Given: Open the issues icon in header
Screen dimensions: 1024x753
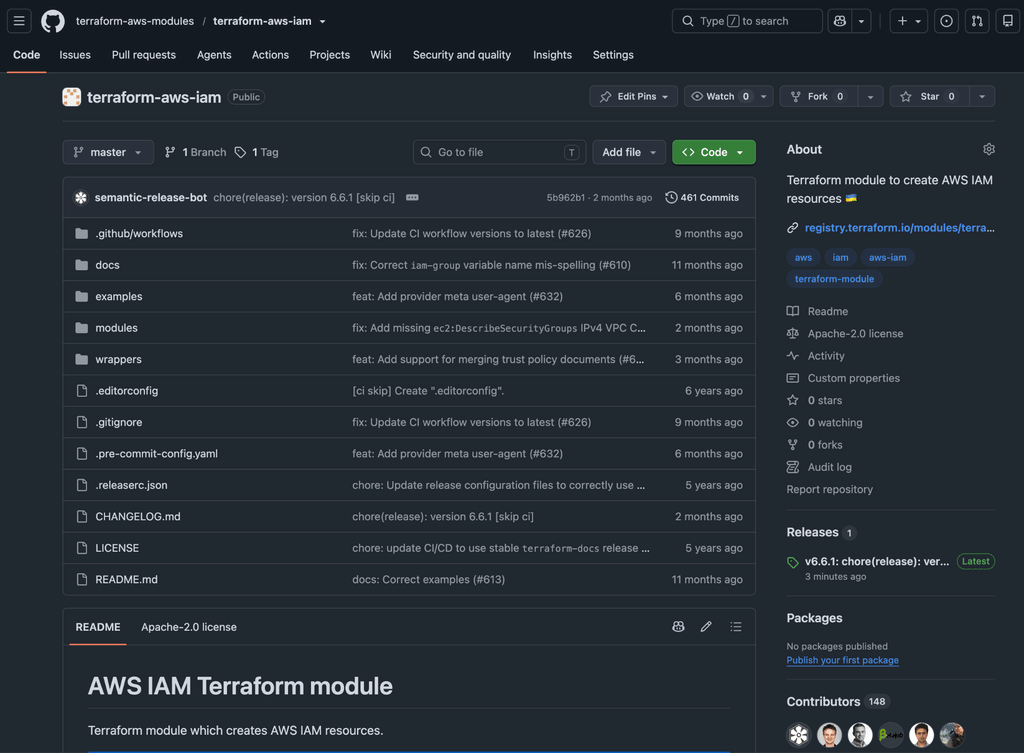Looking at the screenshot, I should tap(946, 21).
